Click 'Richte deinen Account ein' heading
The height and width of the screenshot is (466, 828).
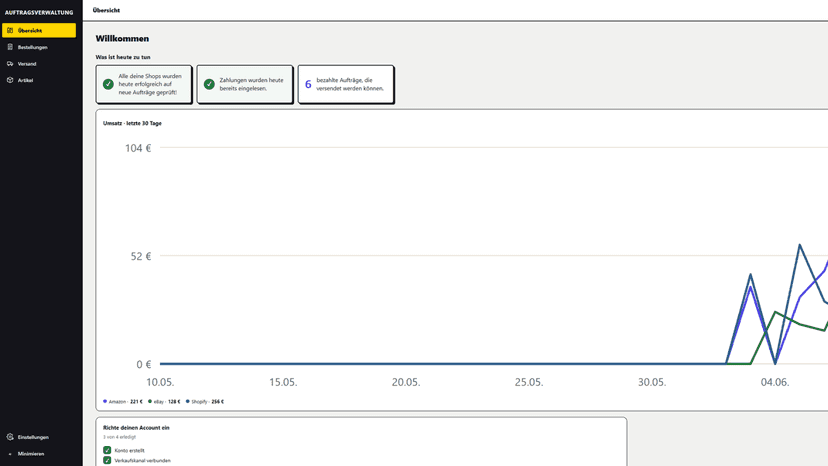coord(136,428)
